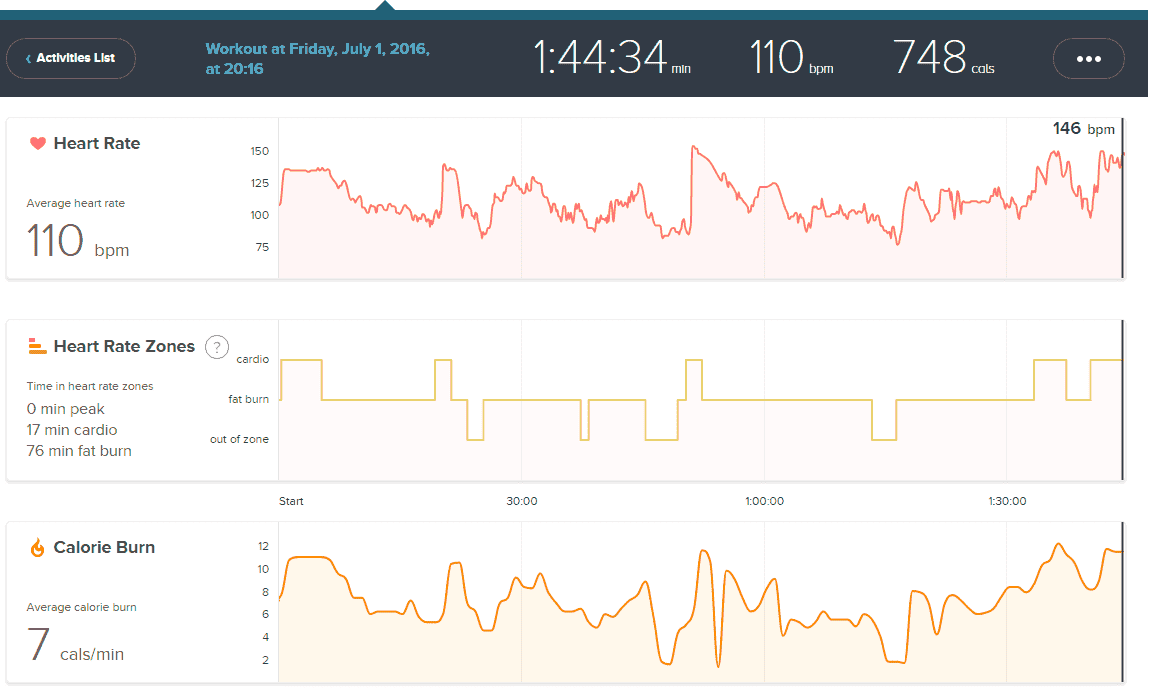Click the cardio zone axis label

252,358
